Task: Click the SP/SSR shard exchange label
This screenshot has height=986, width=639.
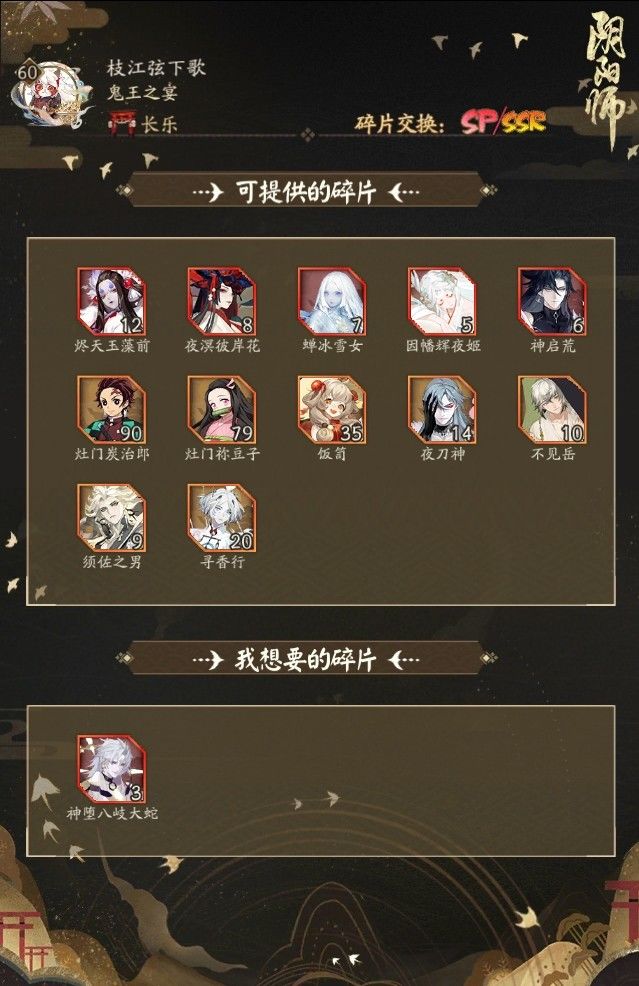Action: (x=503, y=121)
